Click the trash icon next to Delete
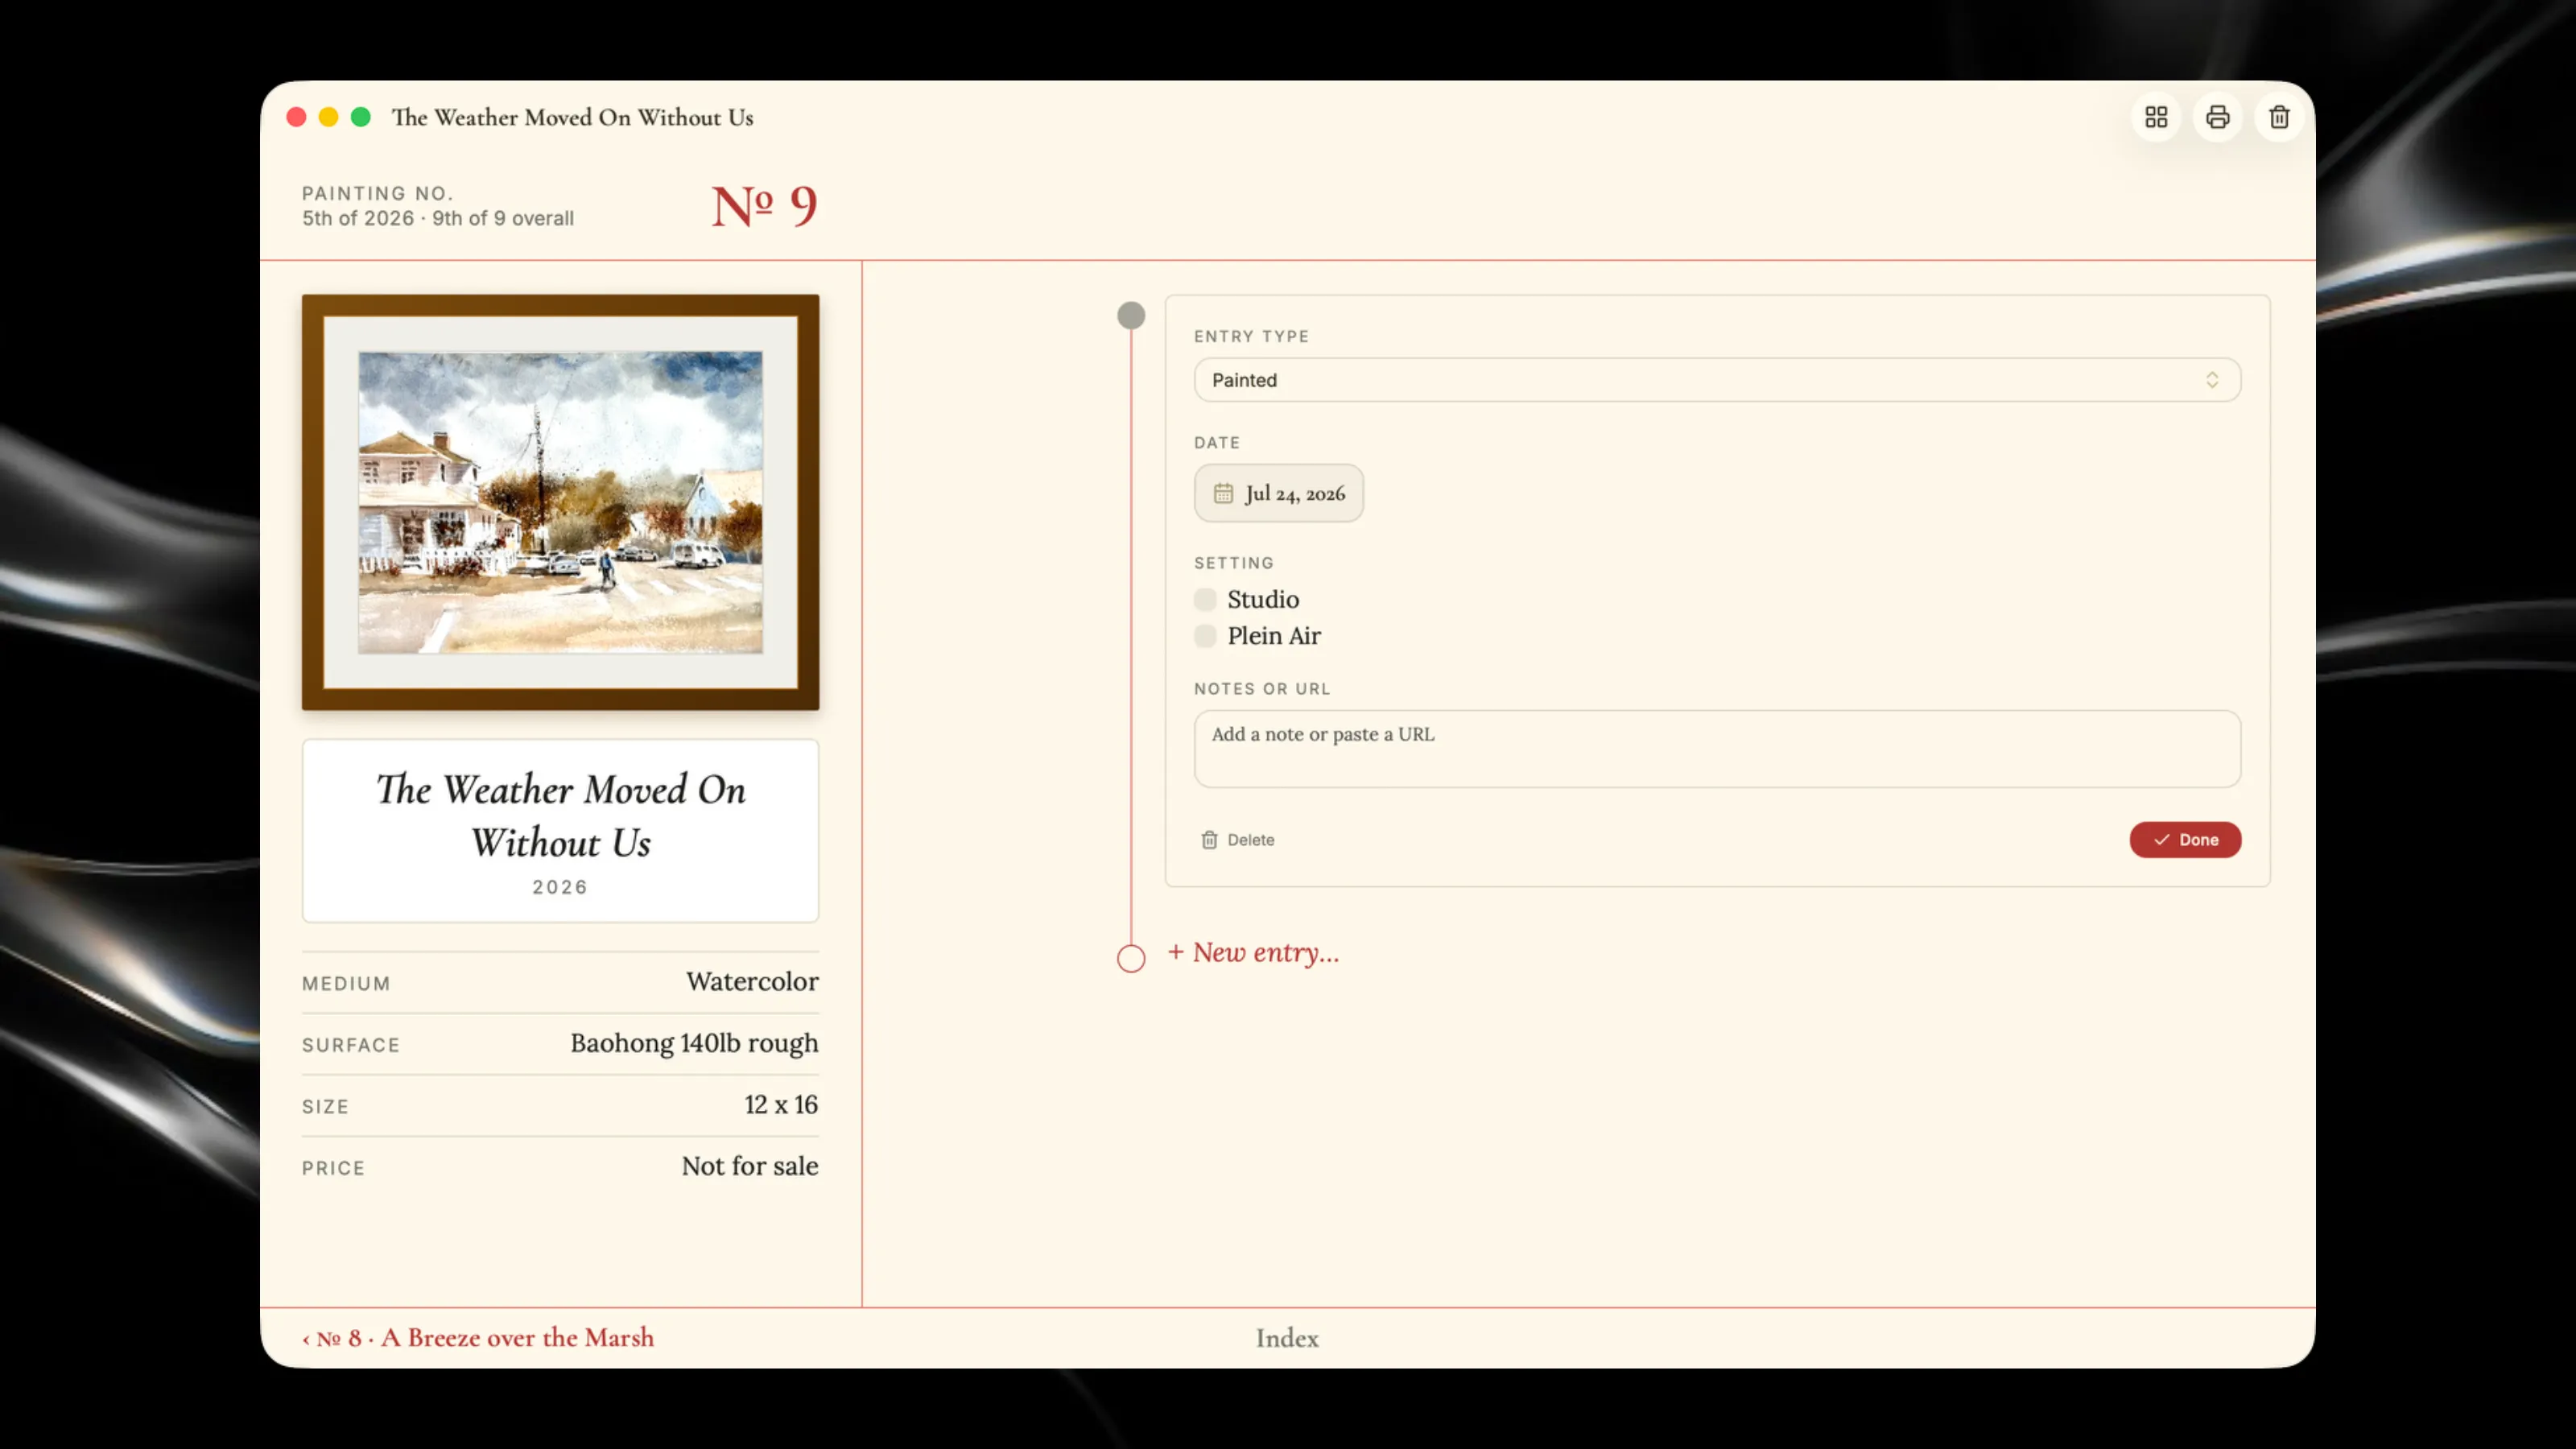Screen dimensions: 2576x1449 (1209, 840)
